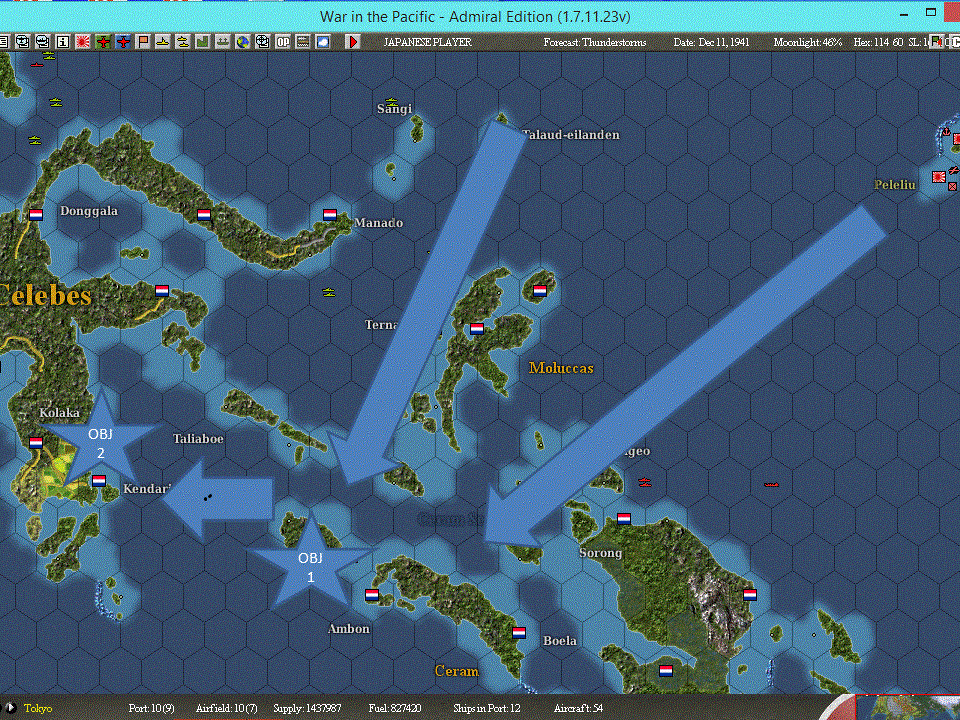Click the green factory/industry toolbar icon
The image size is (960, 720).
pyautogui.click(x=203, y=42)
